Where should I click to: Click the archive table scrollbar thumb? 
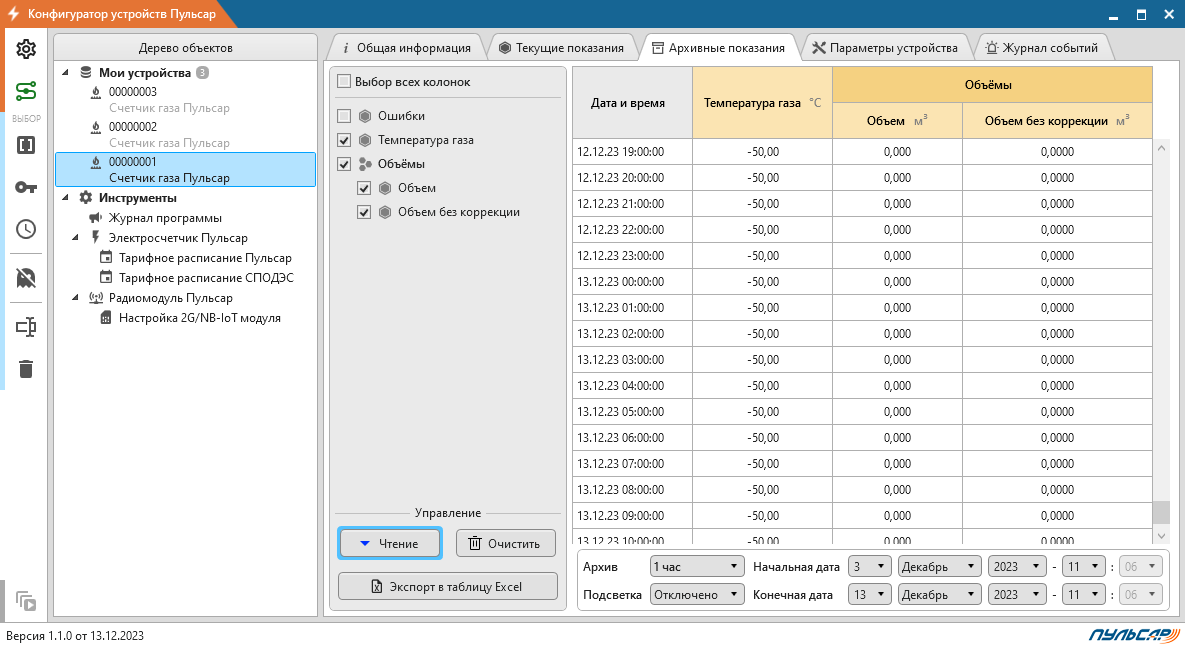[1162, 513]
